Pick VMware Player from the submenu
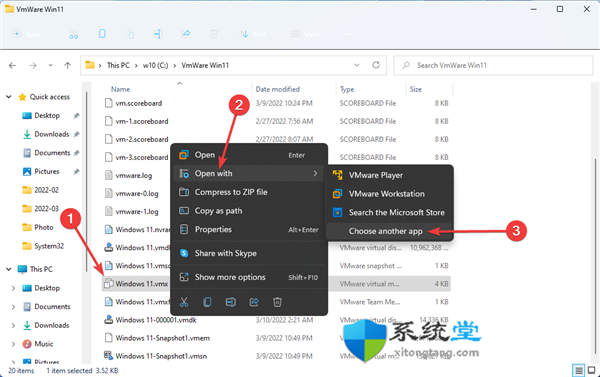 [x=390, y=175]
